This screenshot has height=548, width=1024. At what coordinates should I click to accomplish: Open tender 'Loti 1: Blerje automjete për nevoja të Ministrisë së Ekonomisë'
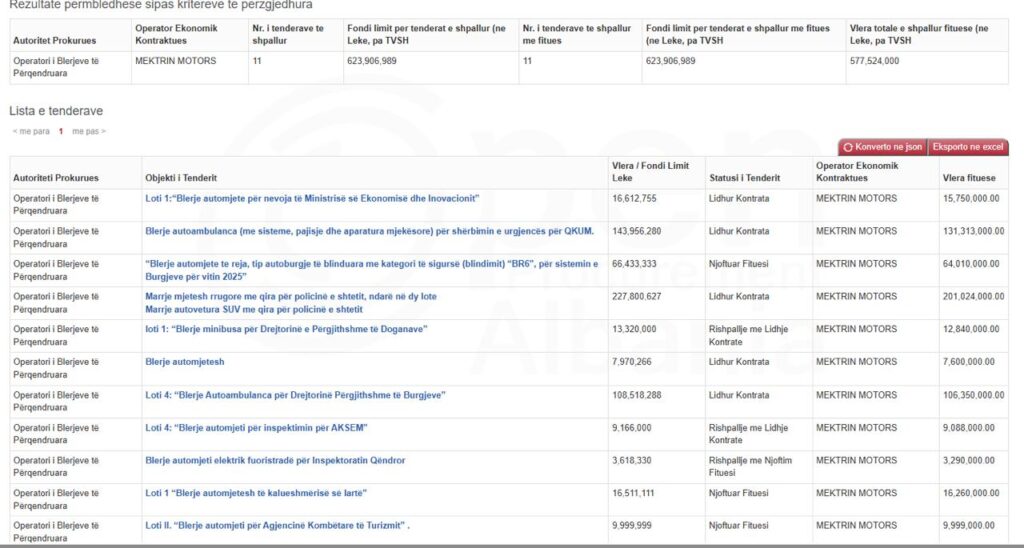[312, 198]
